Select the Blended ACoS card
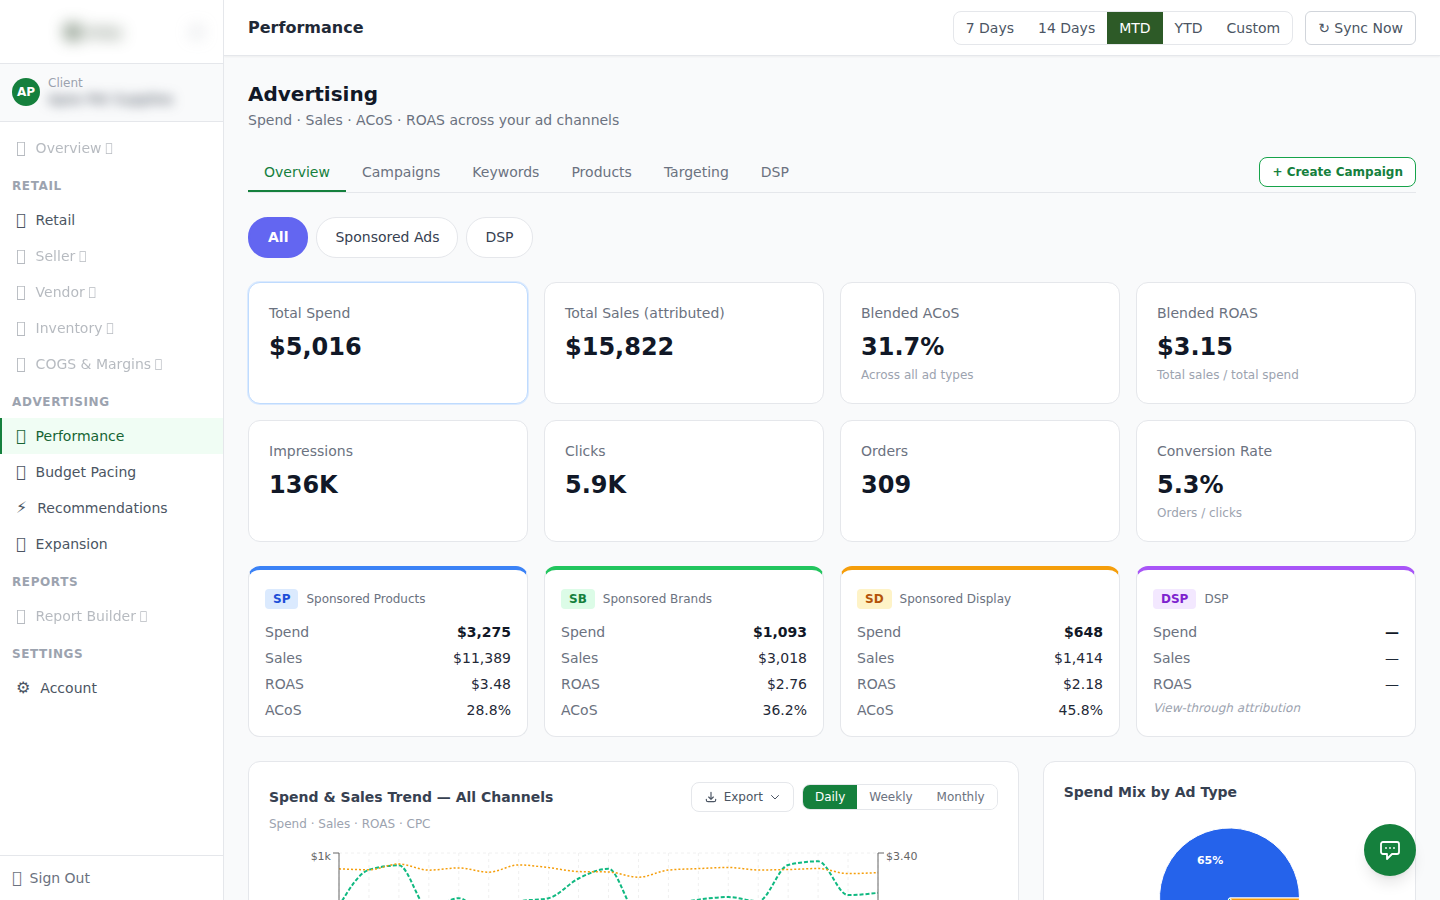Image resolution: width=1440 pixels, height=900 pixels. (980, 343)
